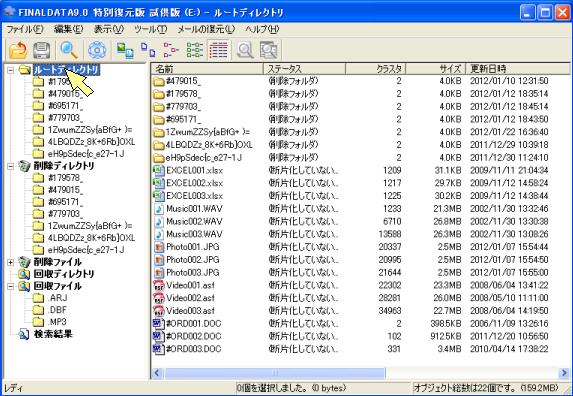The width and height of the screenshot is (573, 396).
Task: Collapse the 削除ディレクトリ tree node
Action: 11,166
